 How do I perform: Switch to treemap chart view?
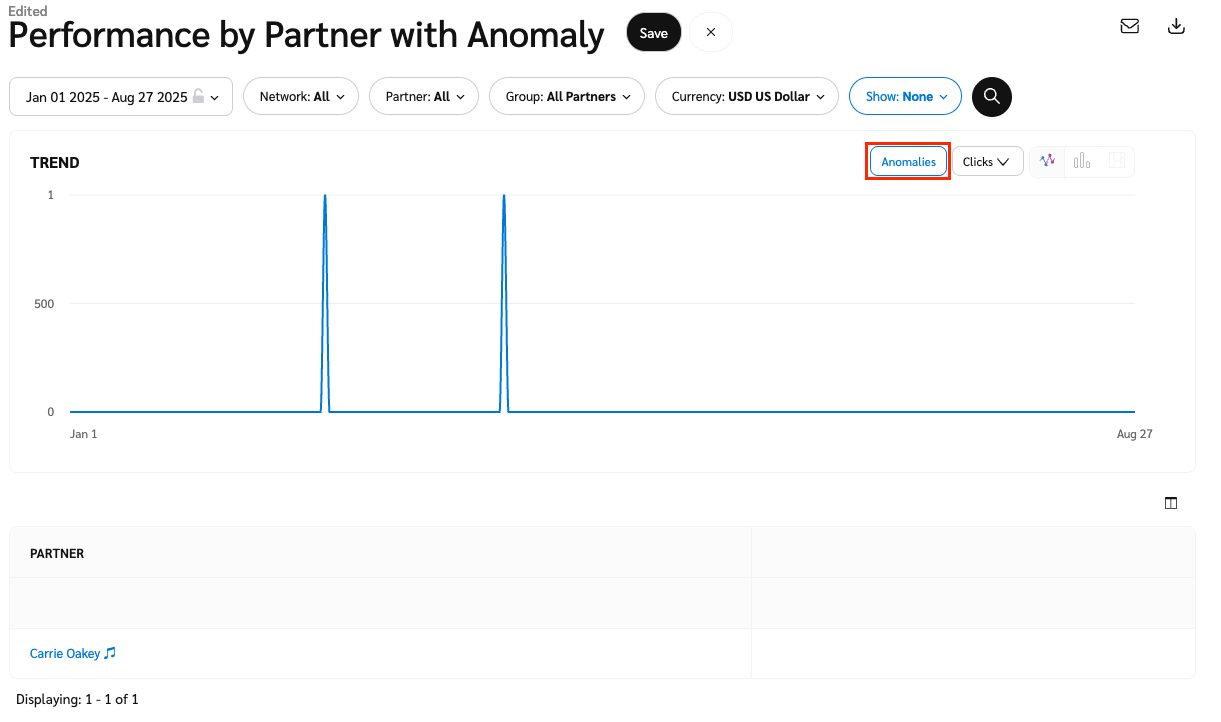click(x=1117, y=161)
